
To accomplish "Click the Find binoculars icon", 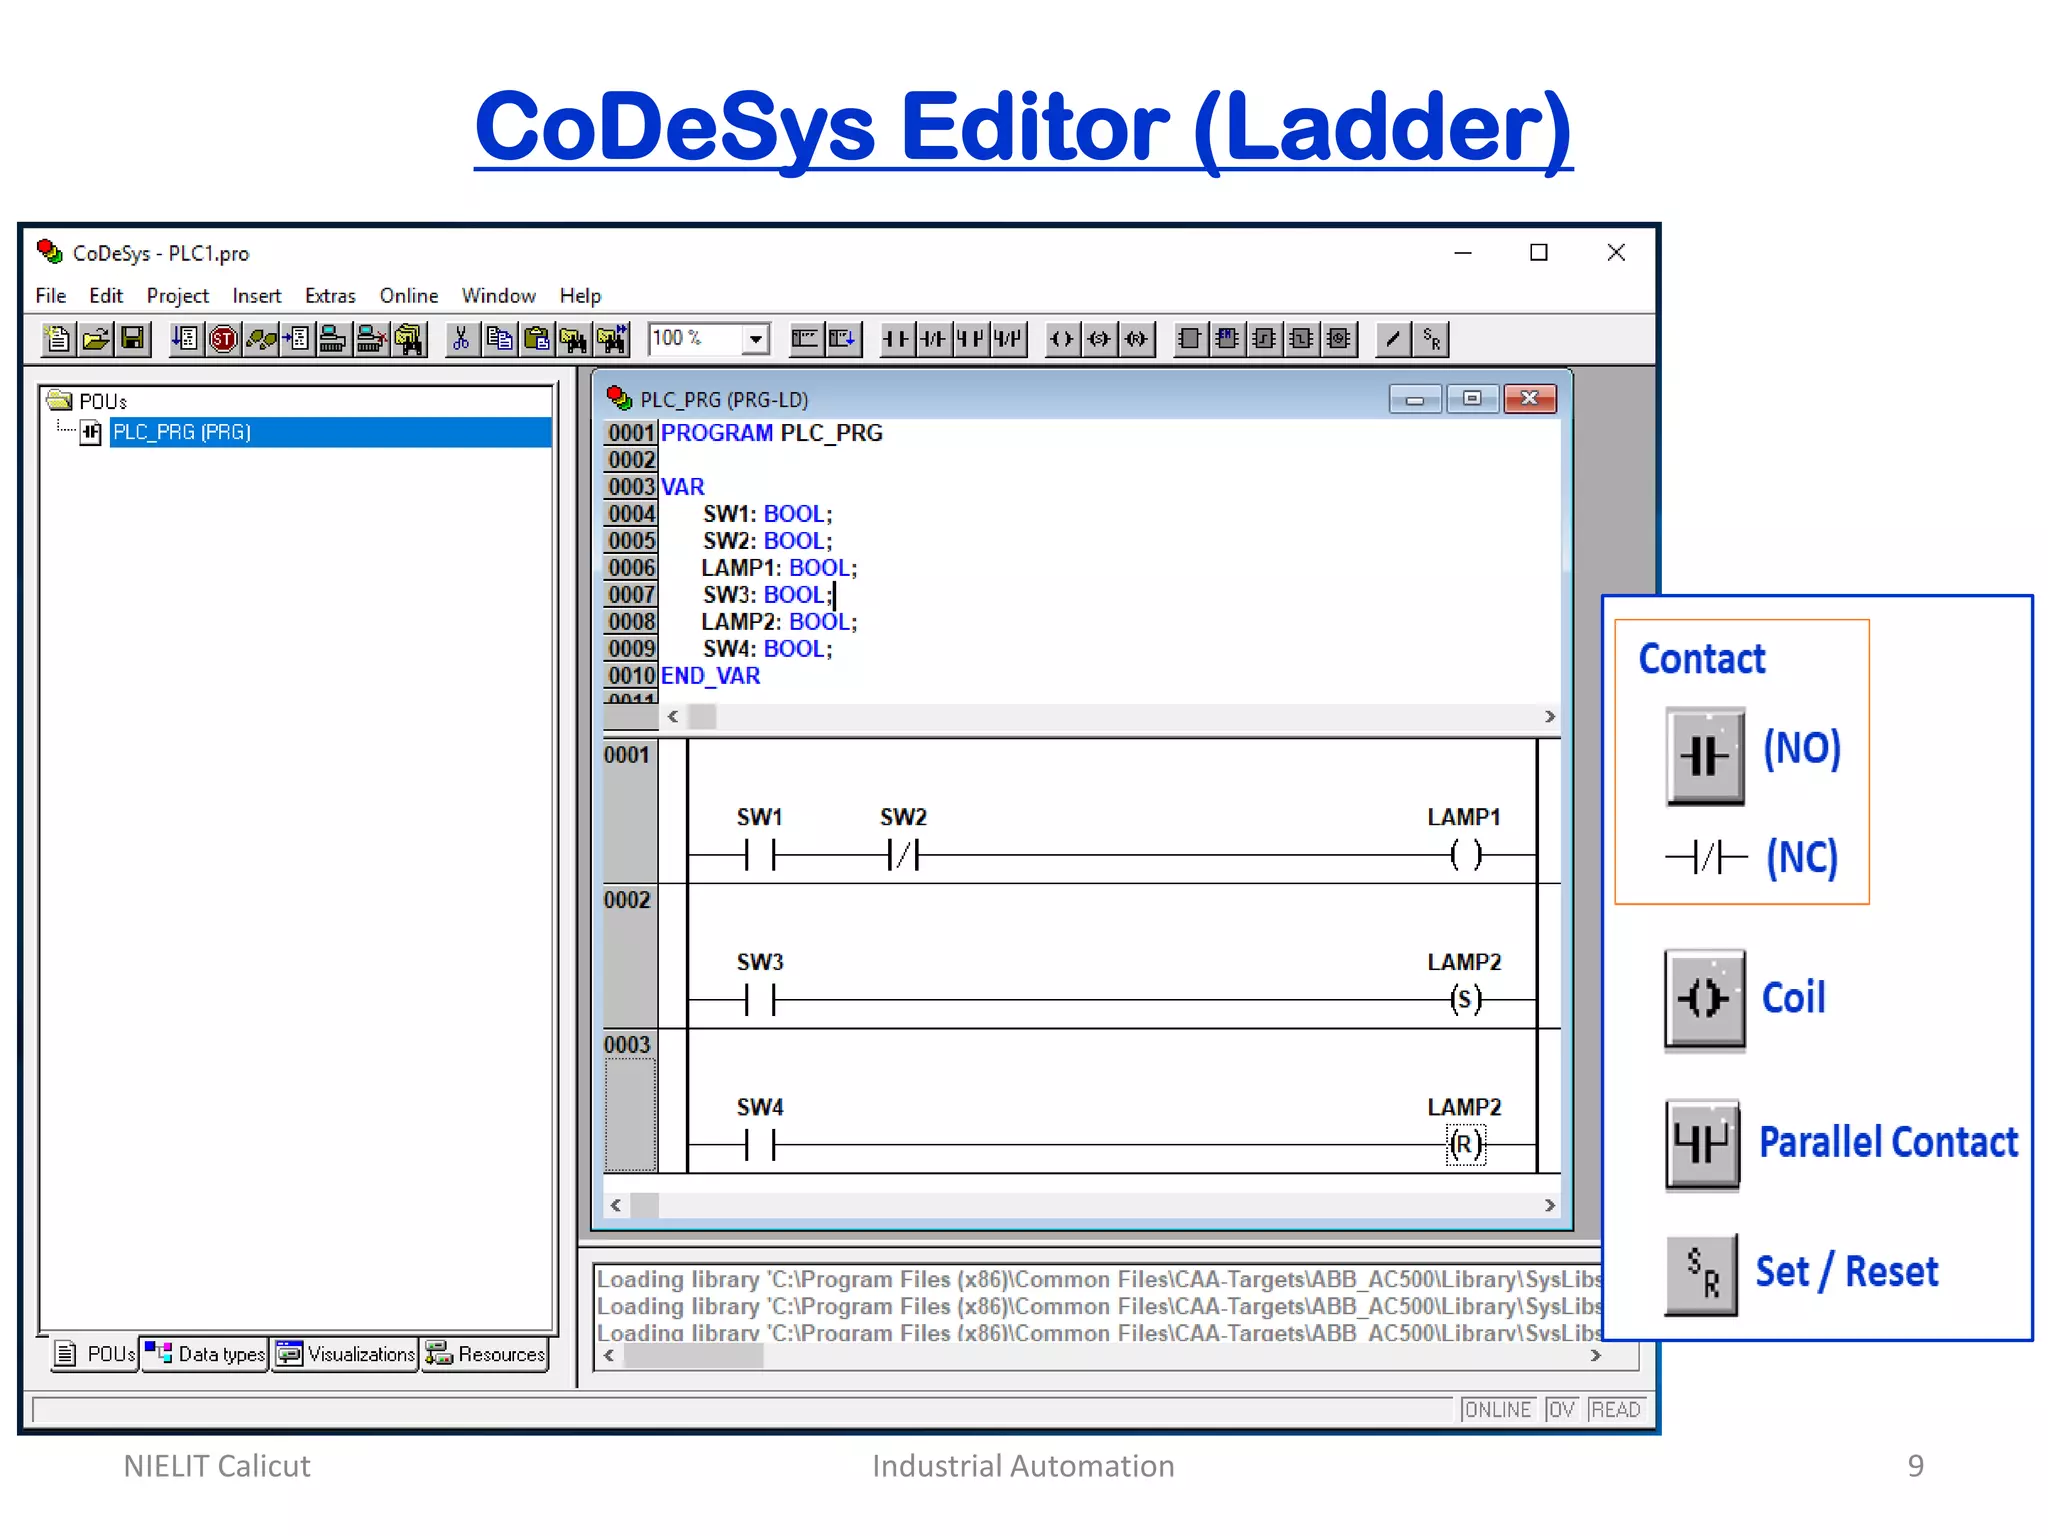I will [574, 339].
